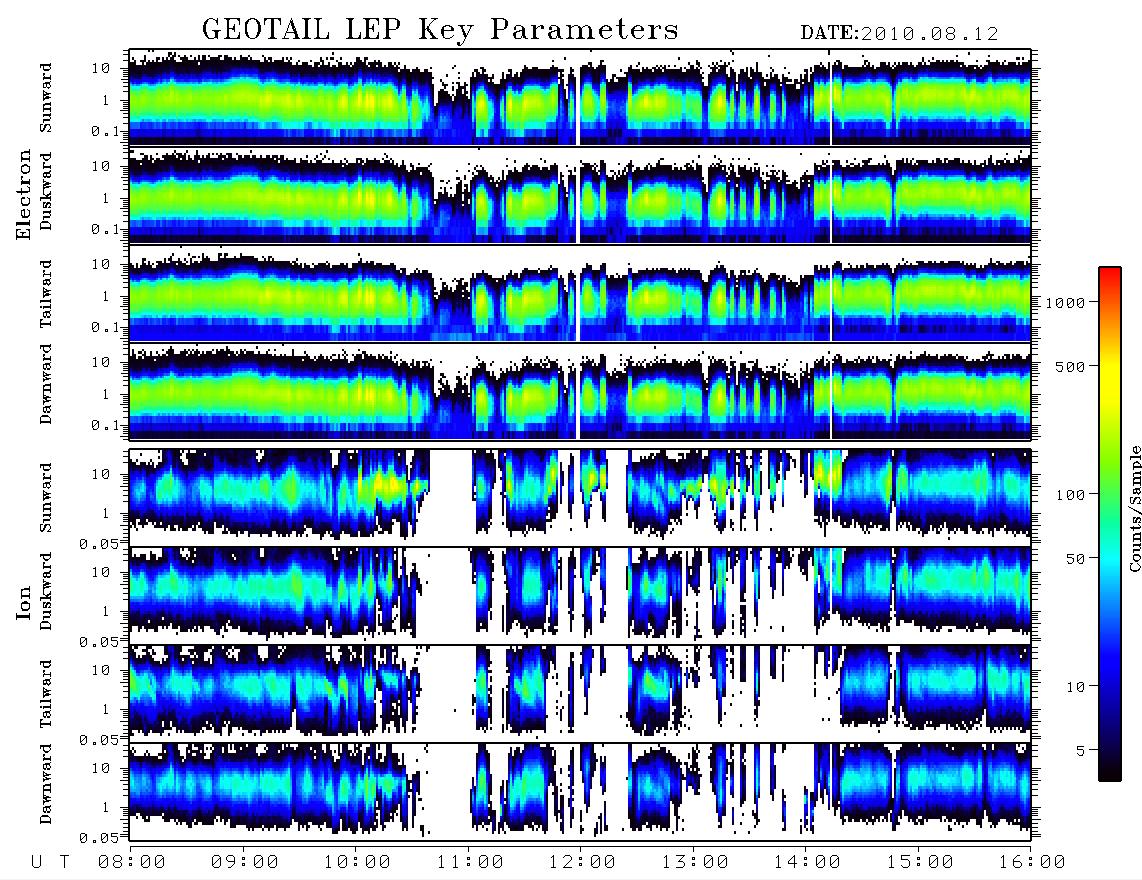This screenshot has width=1142, height=880.
Task: Select the Electron Duskward panel label
Action: 46,191
